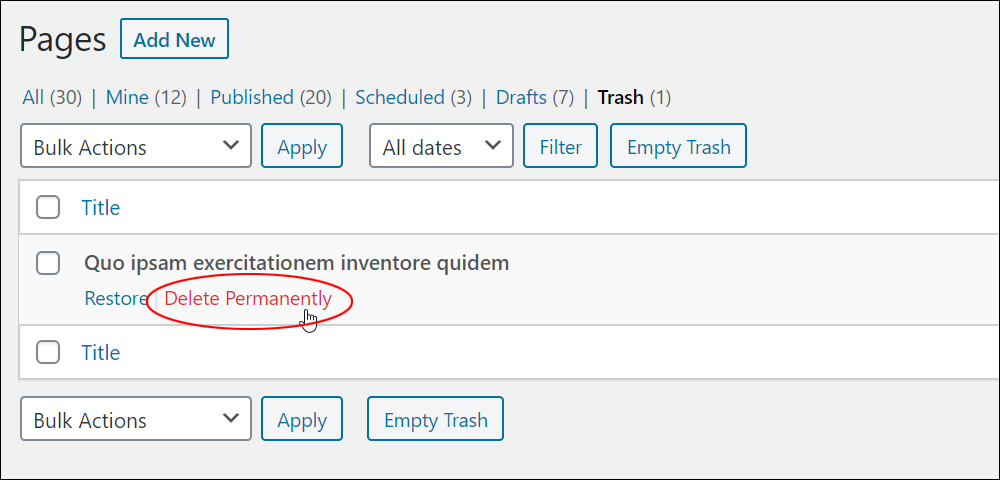Viewport: 1000px width, 480px height.
Task: Sort by the header Title column link
Action: (101, 208)
